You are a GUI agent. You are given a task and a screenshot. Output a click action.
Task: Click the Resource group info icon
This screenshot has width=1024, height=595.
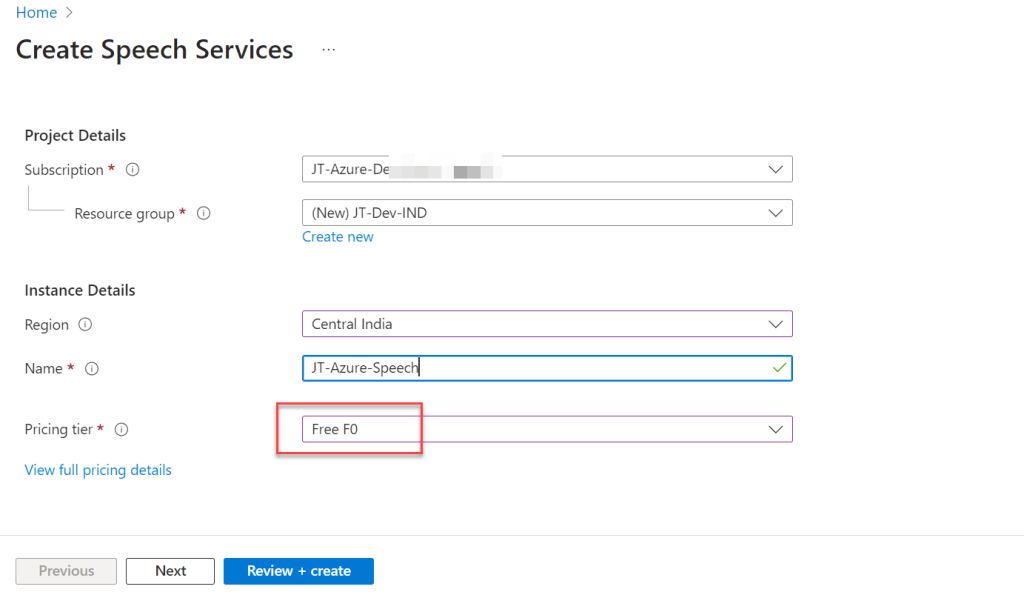click(204, 214)
